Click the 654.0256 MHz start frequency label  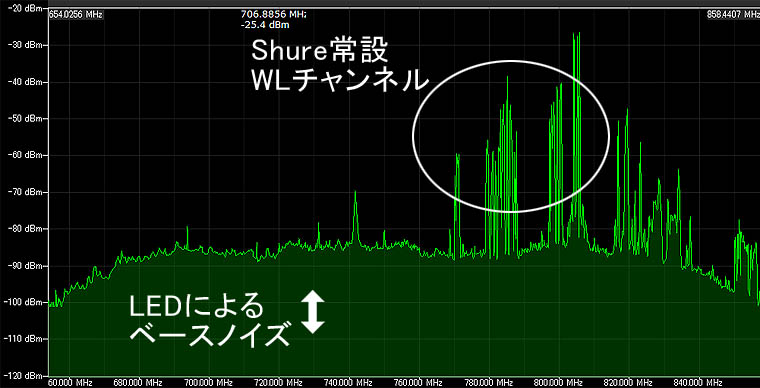76,15
